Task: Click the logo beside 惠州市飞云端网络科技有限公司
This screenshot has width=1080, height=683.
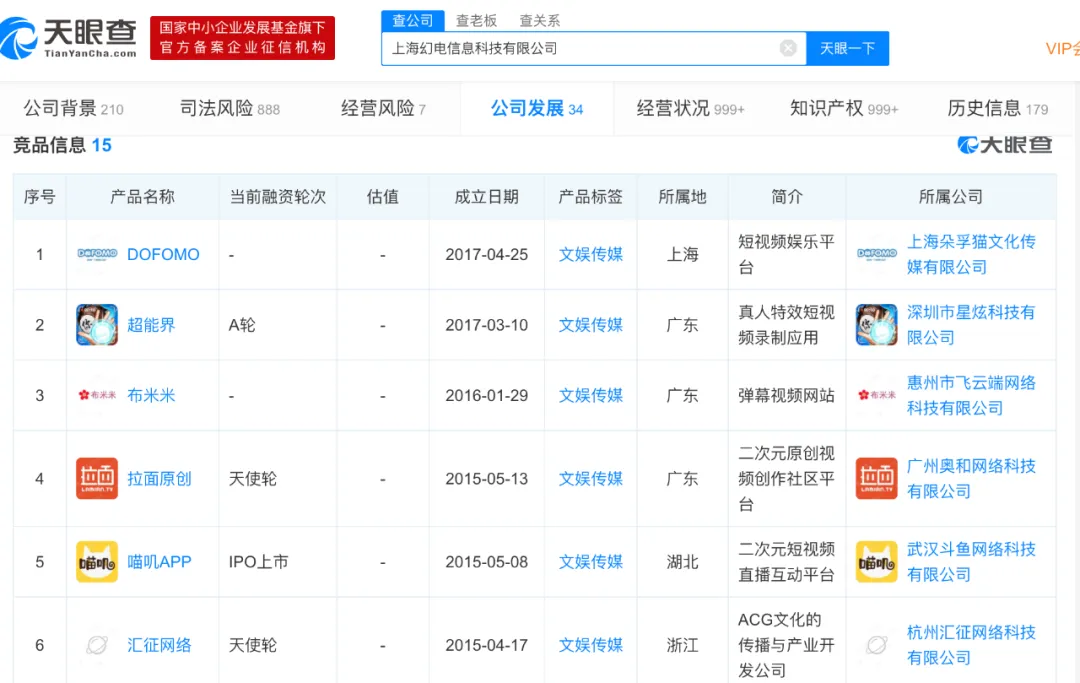Action: click(x=877, y=395)
